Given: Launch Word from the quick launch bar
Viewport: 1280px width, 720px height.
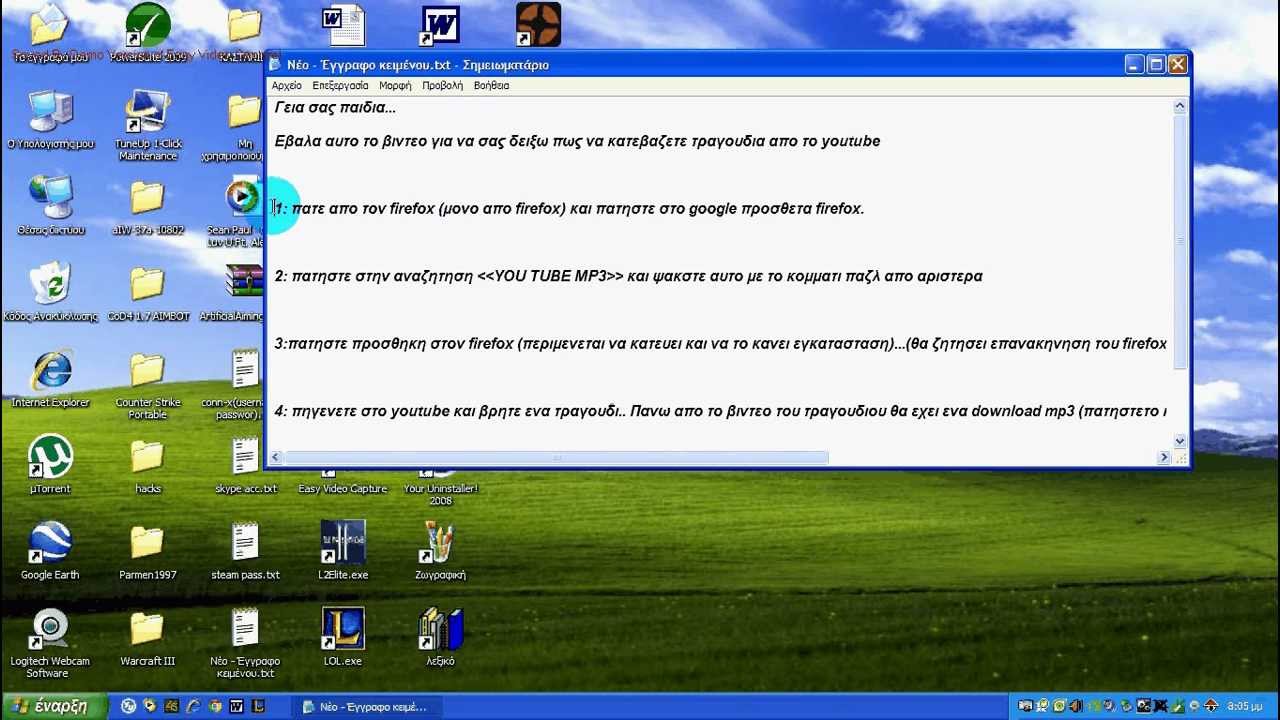Looking at the screenshot, I should pos(237,706).
